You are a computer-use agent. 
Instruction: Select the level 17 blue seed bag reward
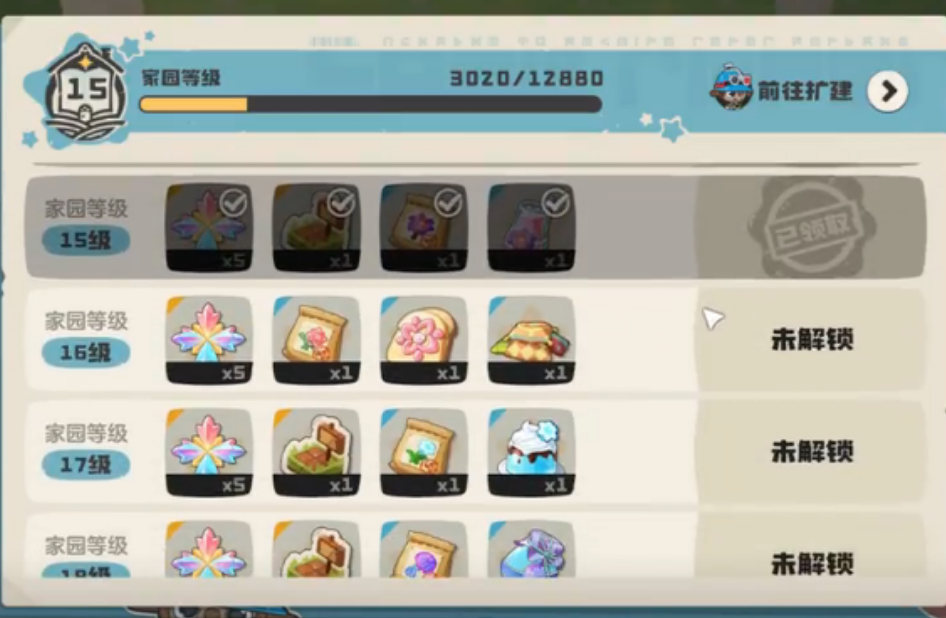point(424,452)
